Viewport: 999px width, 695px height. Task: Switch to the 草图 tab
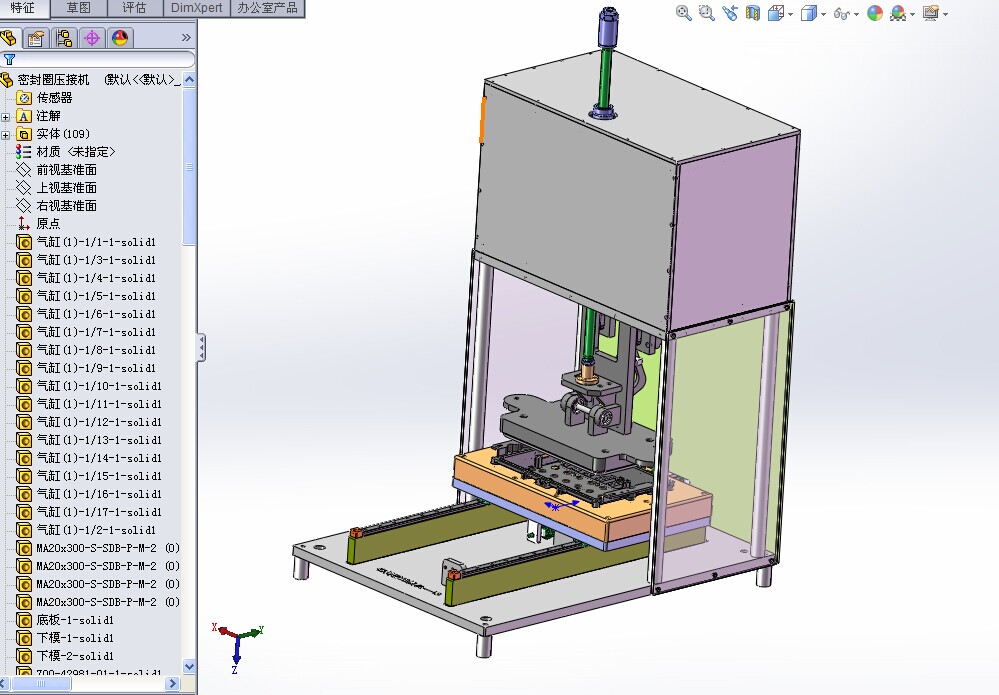[x=79, y=8]
